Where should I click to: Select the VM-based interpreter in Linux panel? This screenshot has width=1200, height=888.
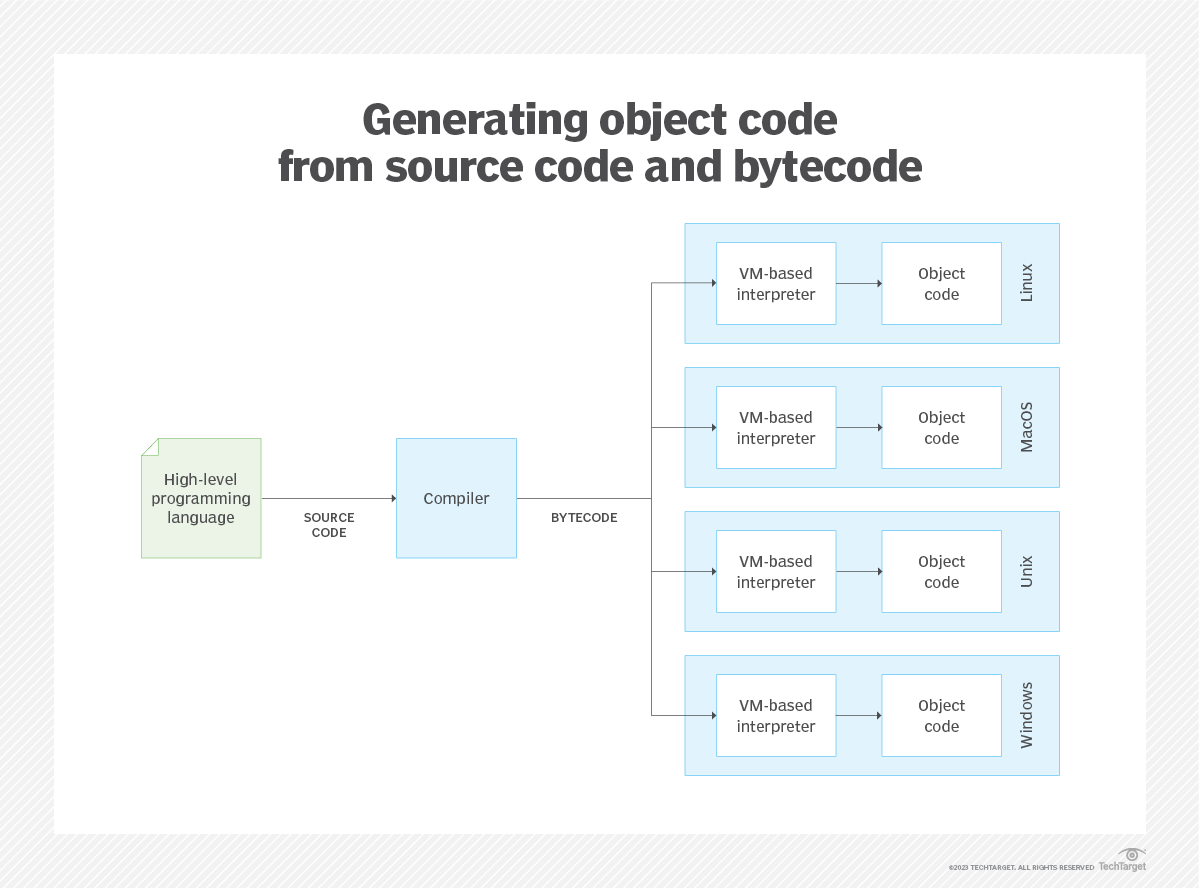[x=776, y=284]
